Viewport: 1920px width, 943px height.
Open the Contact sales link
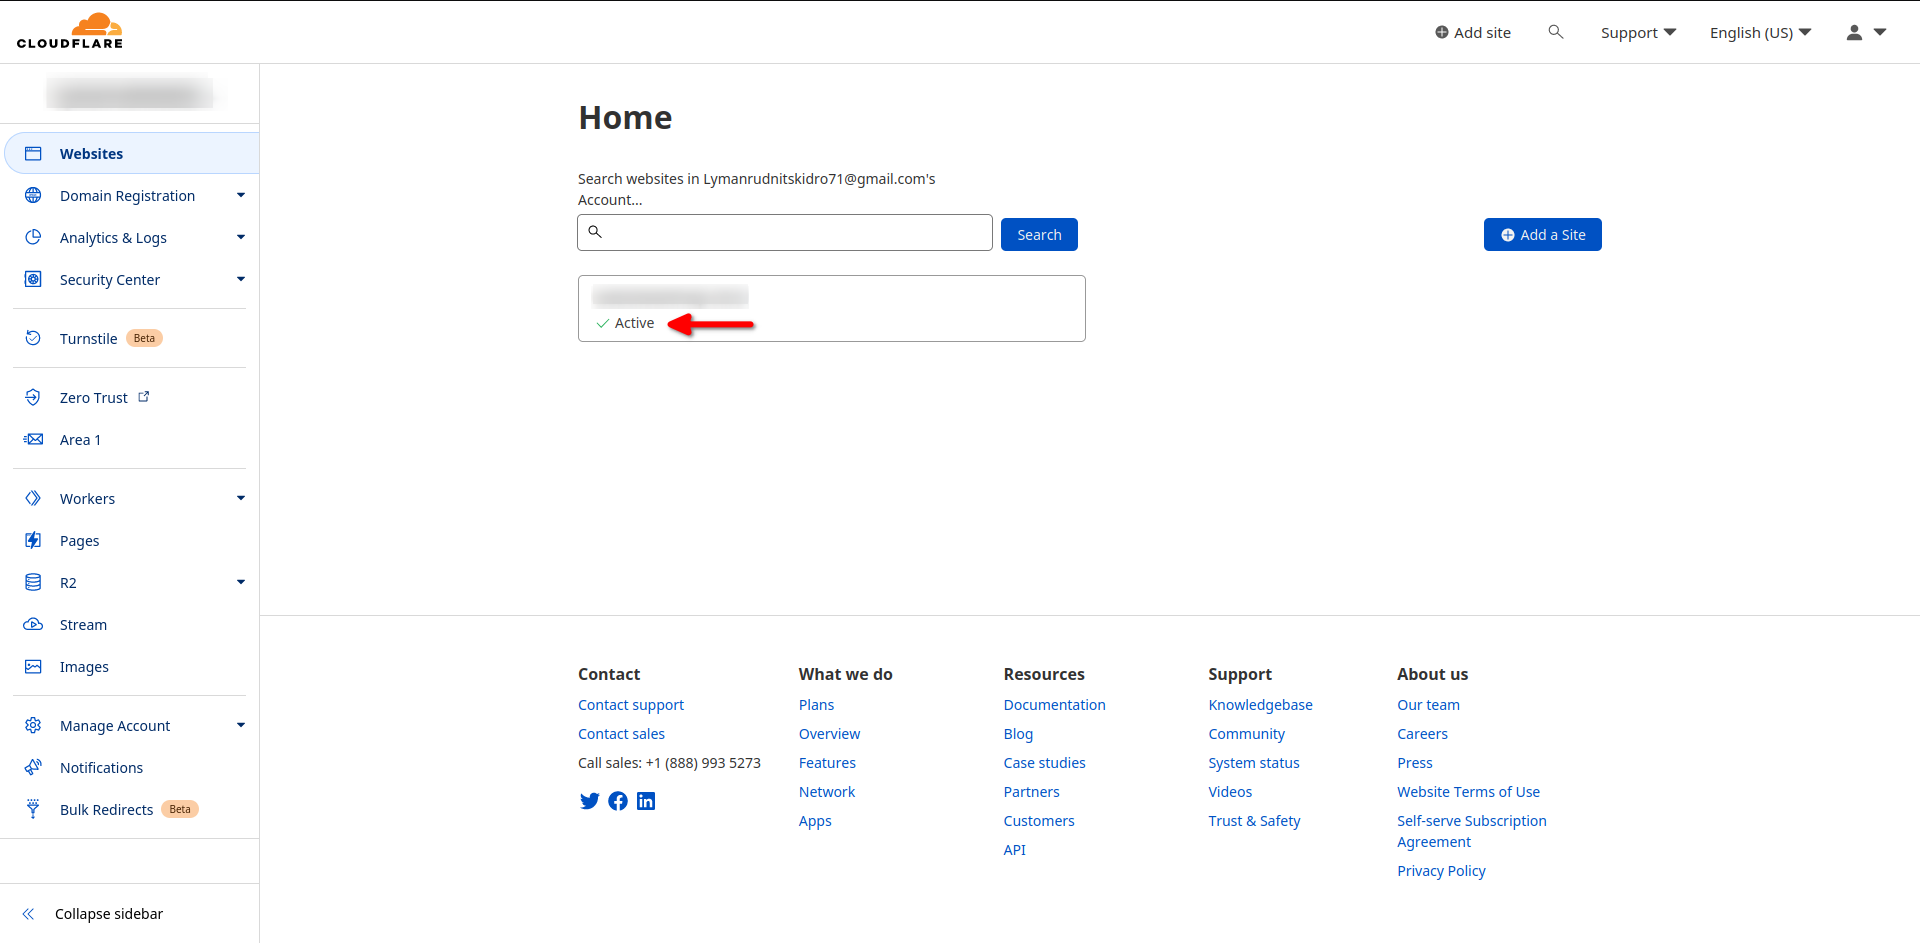tap(621, 734)
